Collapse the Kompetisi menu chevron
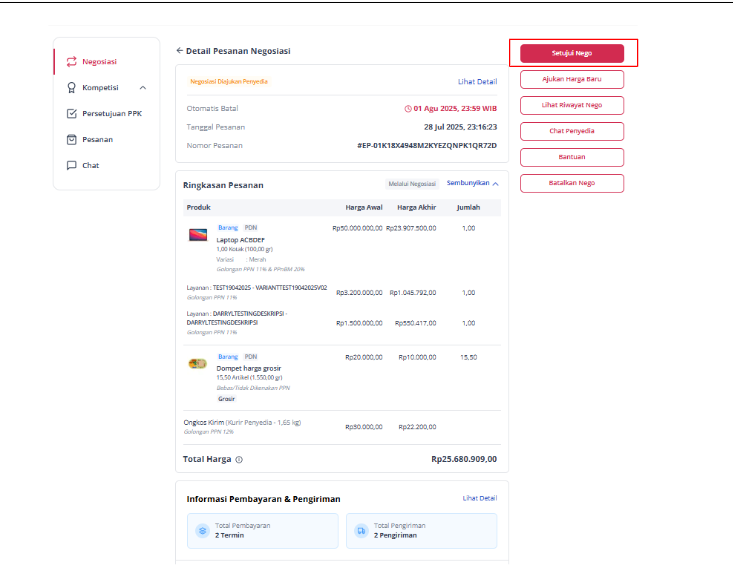733x567 pixels. [x=143, y=87]
